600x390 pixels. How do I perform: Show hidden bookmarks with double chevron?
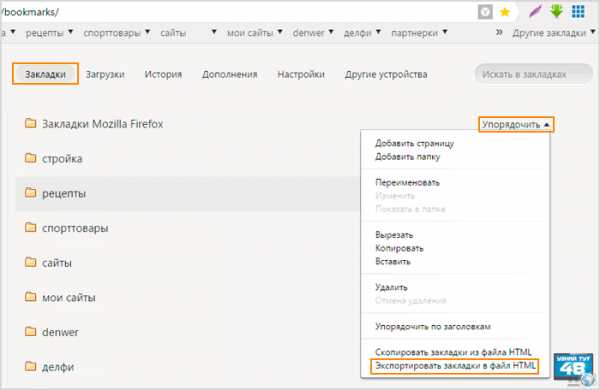click(499, 33)
